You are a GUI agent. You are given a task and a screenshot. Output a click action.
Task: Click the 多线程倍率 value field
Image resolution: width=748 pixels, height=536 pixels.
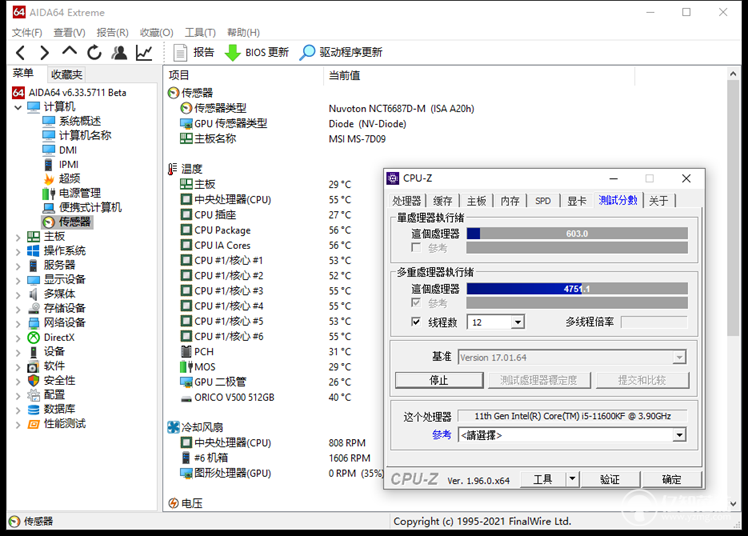(x=654, y=322)
